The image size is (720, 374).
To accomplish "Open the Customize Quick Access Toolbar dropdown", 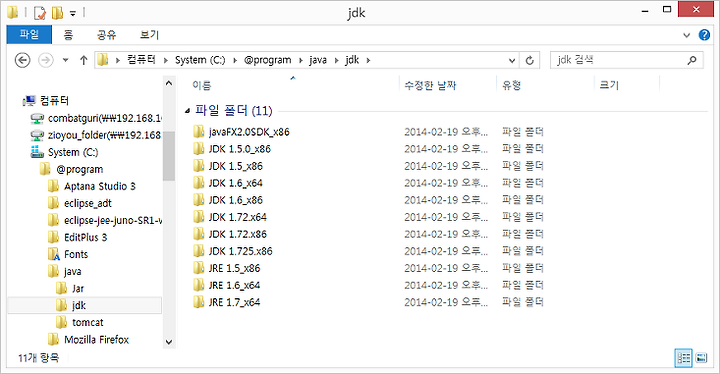I will tap(73, 13).
